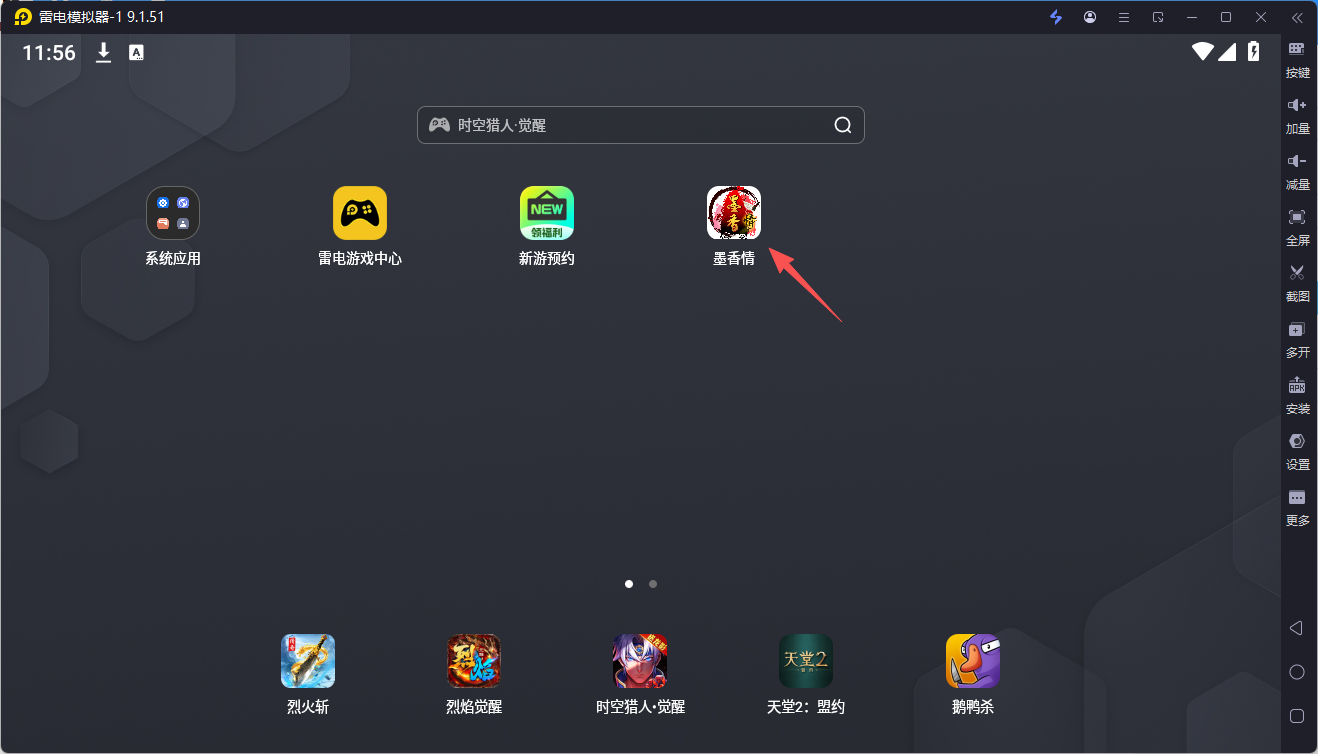Click the mini-window icon in title bar
Screen dimensions: 1318x754
(1158, 17)
